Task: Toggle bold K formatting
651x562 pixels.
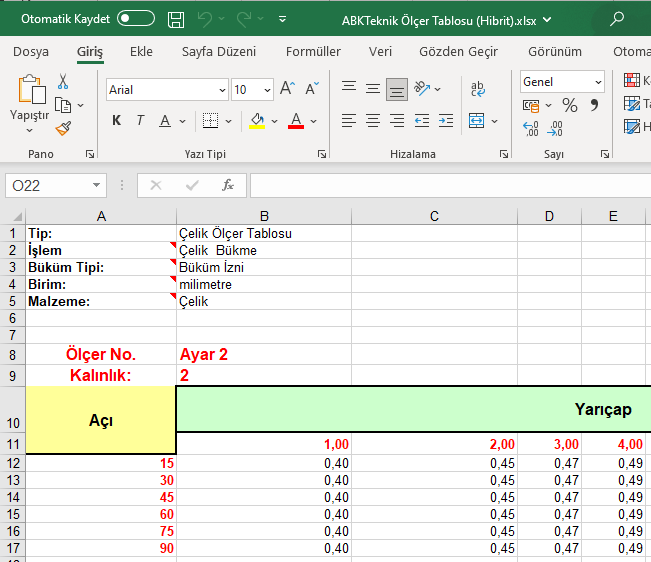Action: tap(116, 121)
